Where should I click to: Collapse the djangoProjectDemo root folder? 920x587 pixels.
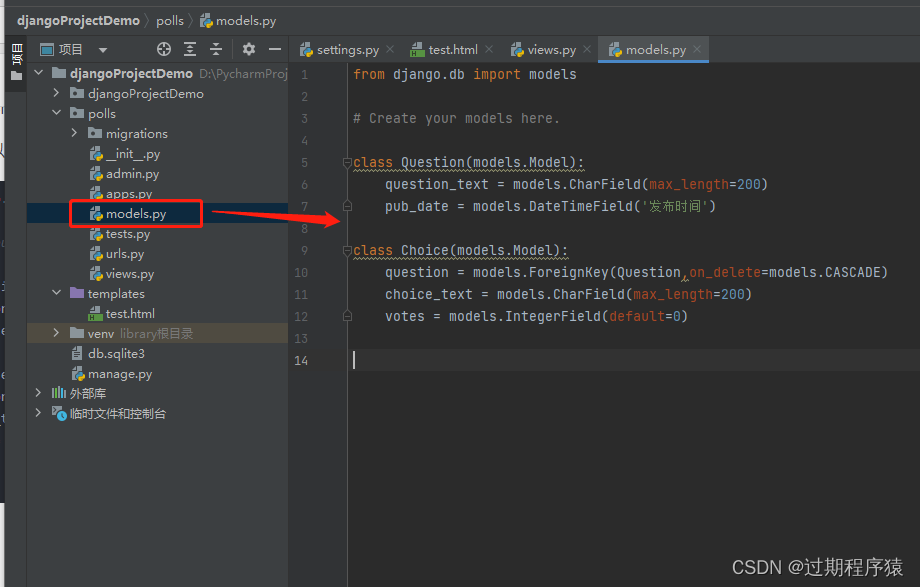(39, 73)
